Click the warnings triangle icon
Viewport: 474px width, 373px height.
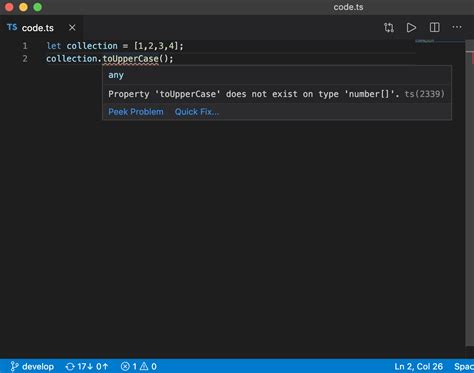pos(144,367)
